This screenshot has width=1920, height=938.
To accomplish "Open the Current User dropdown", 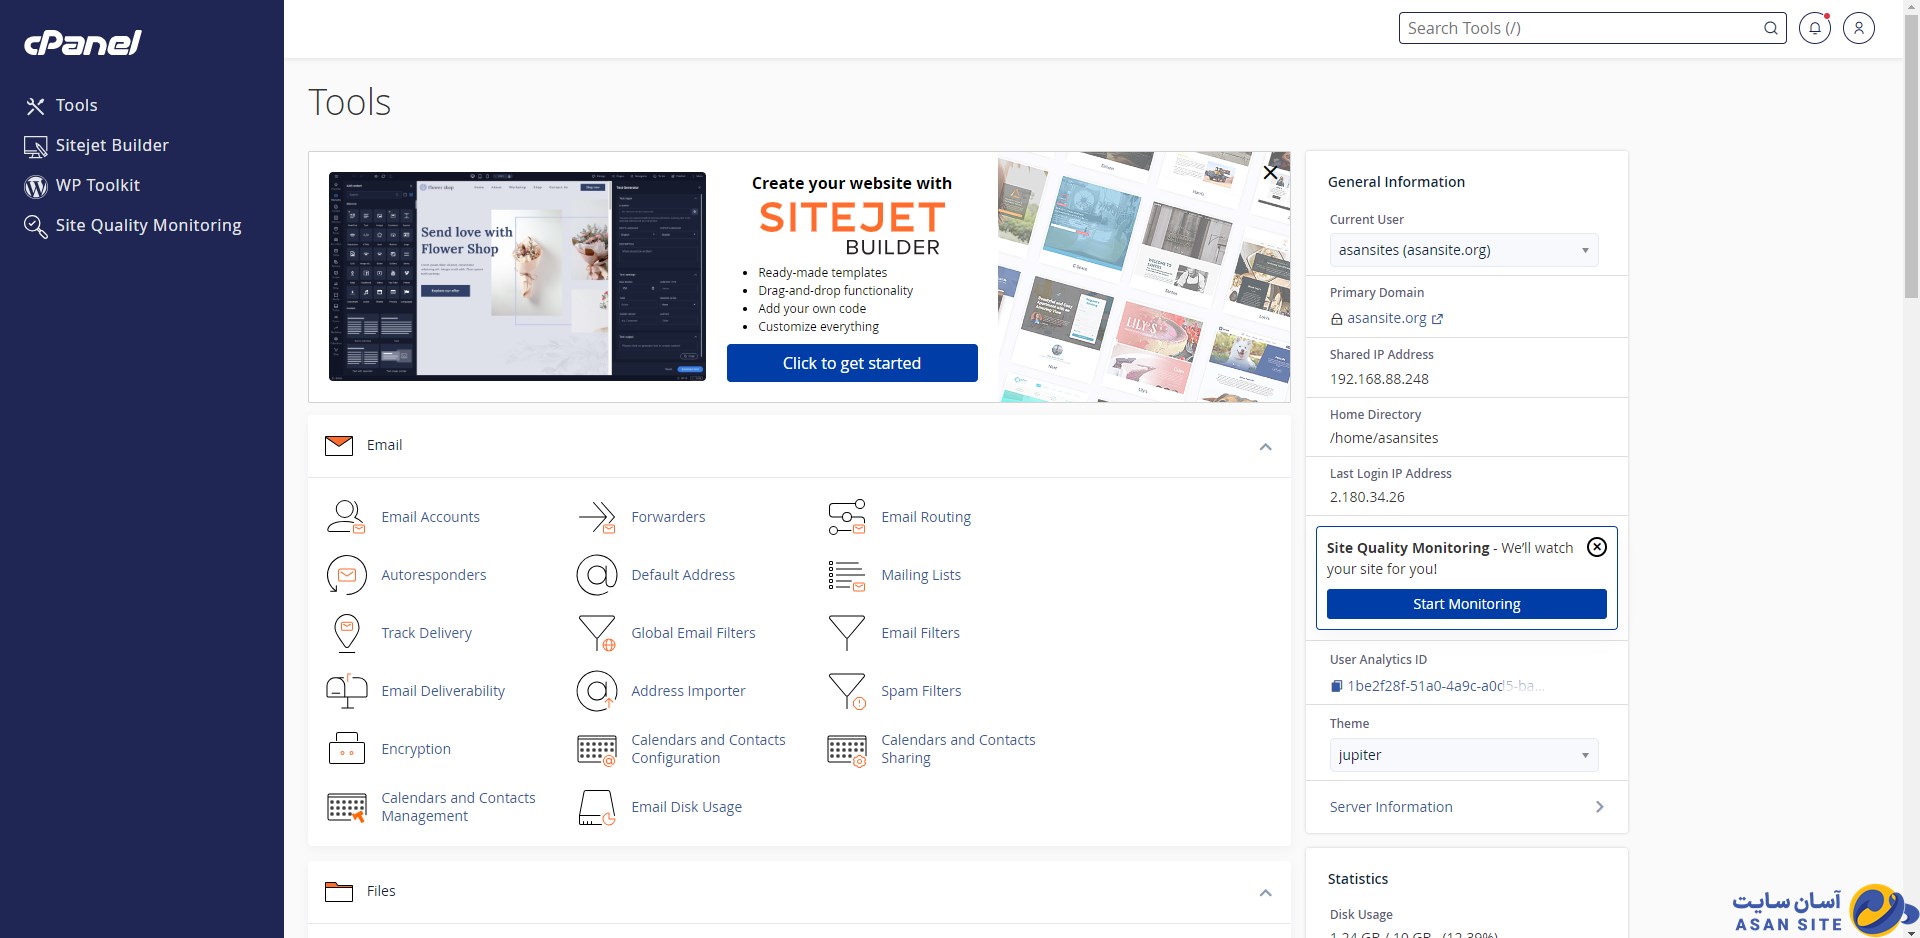I will (1463, 250).
